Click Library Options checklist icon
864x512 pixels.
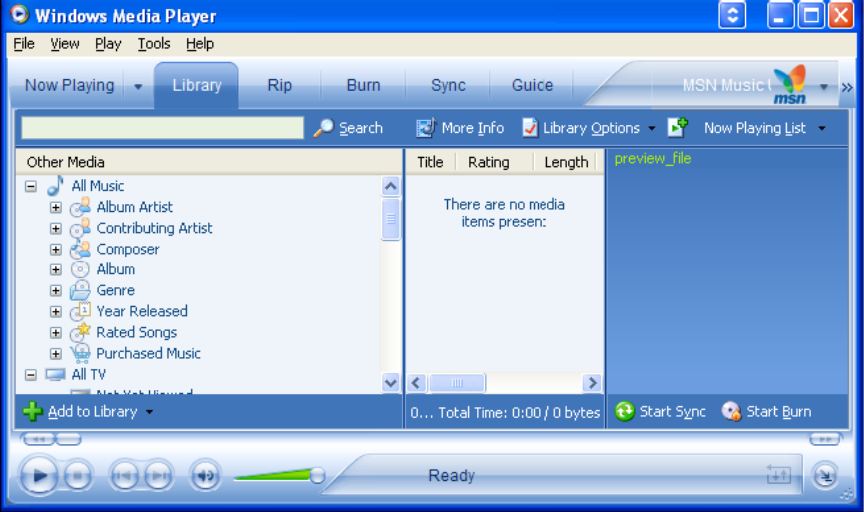(x=530, y=128)
